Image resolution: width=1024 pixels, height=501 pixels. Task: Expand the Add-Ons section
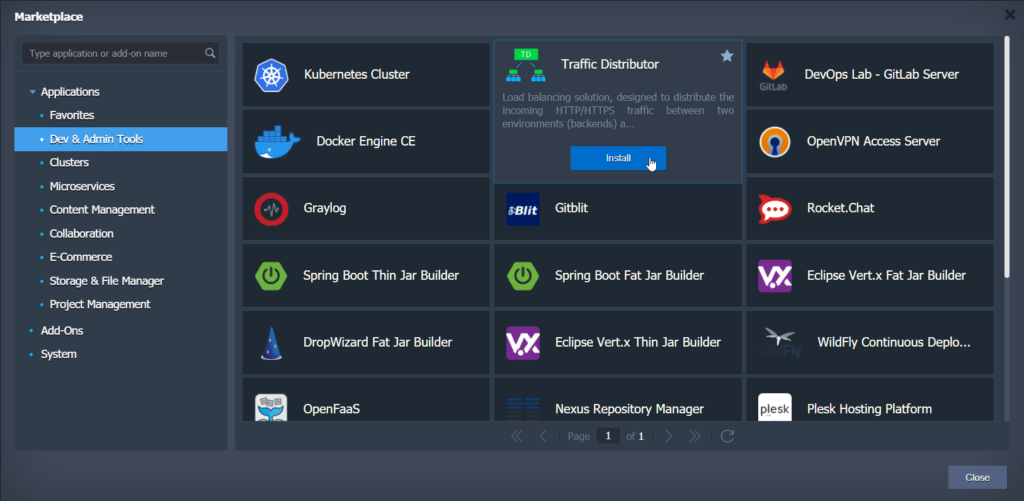(31, 331)
